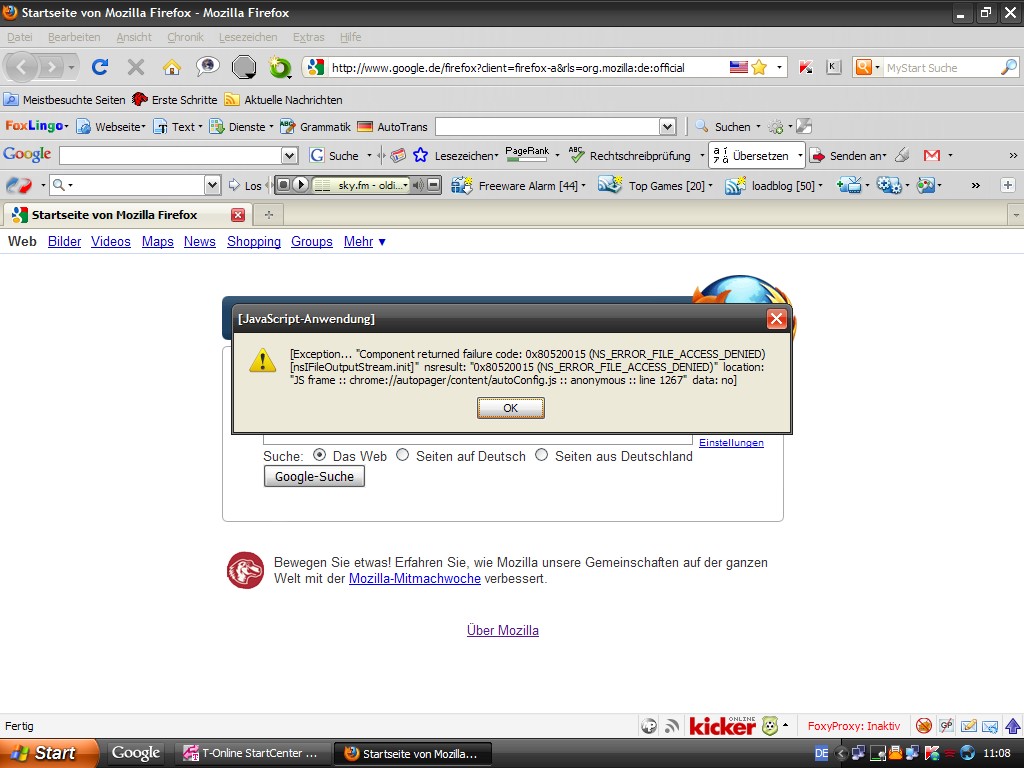Image resolution: width=1024 pixels, height=768 pixels.
Task: Click the RSS feed icon in status bar
Action: (x=671, y=726)
